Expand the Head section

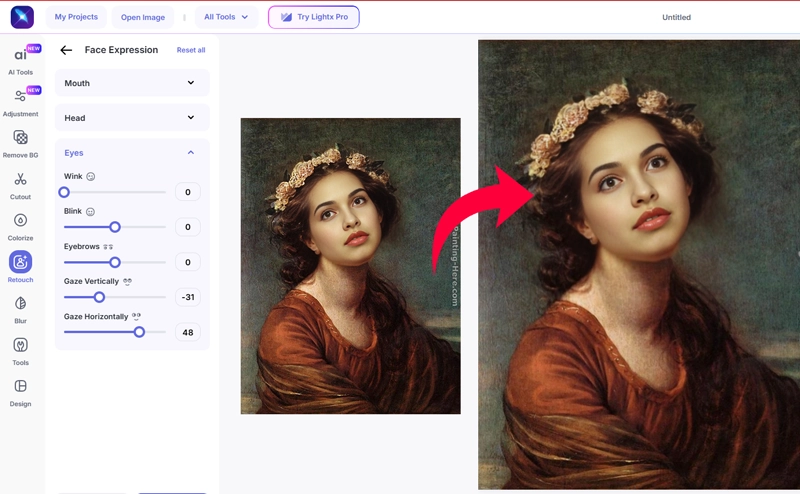pyautogui.click(x=132, y=117)
